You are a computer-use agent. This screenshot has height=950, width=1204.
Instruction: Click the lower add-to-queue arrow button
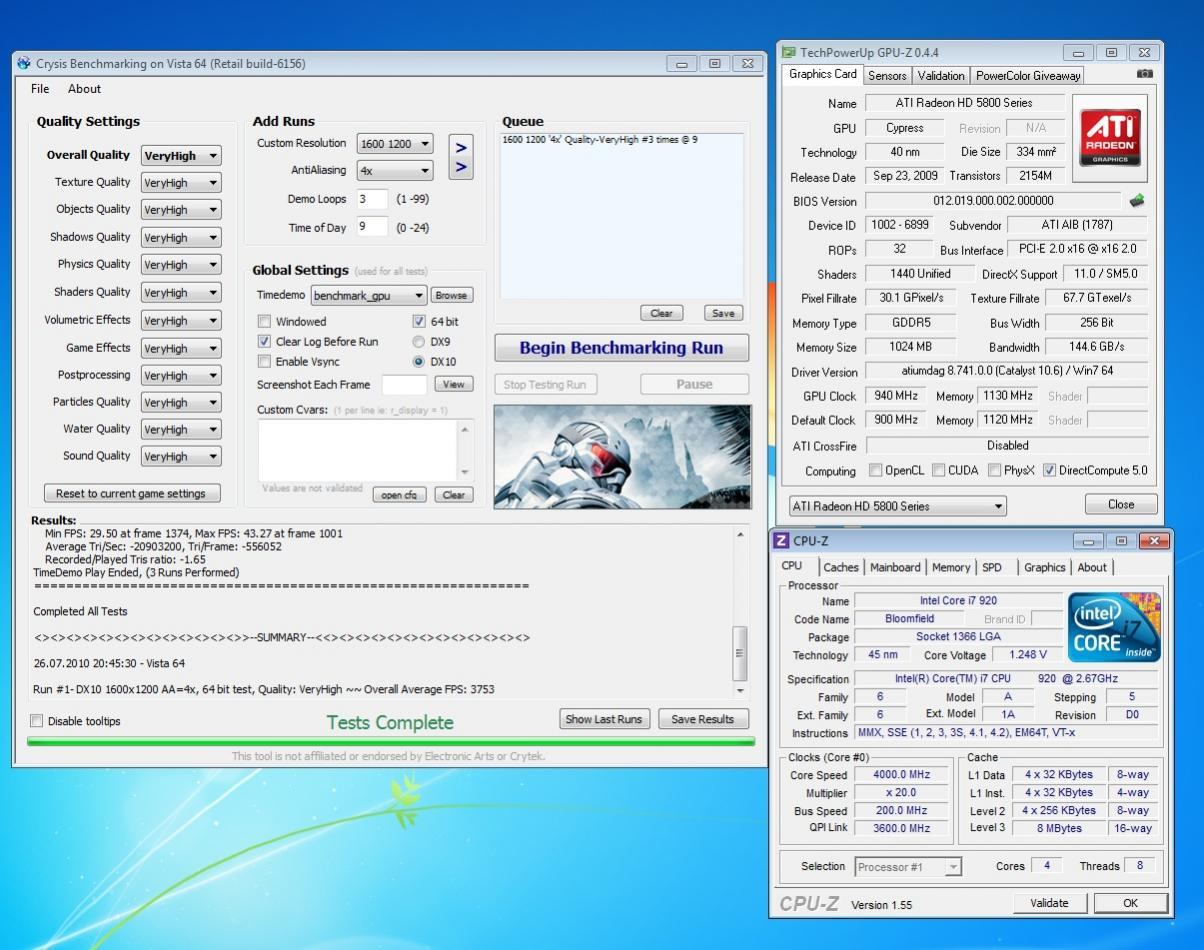coord(461,168)
